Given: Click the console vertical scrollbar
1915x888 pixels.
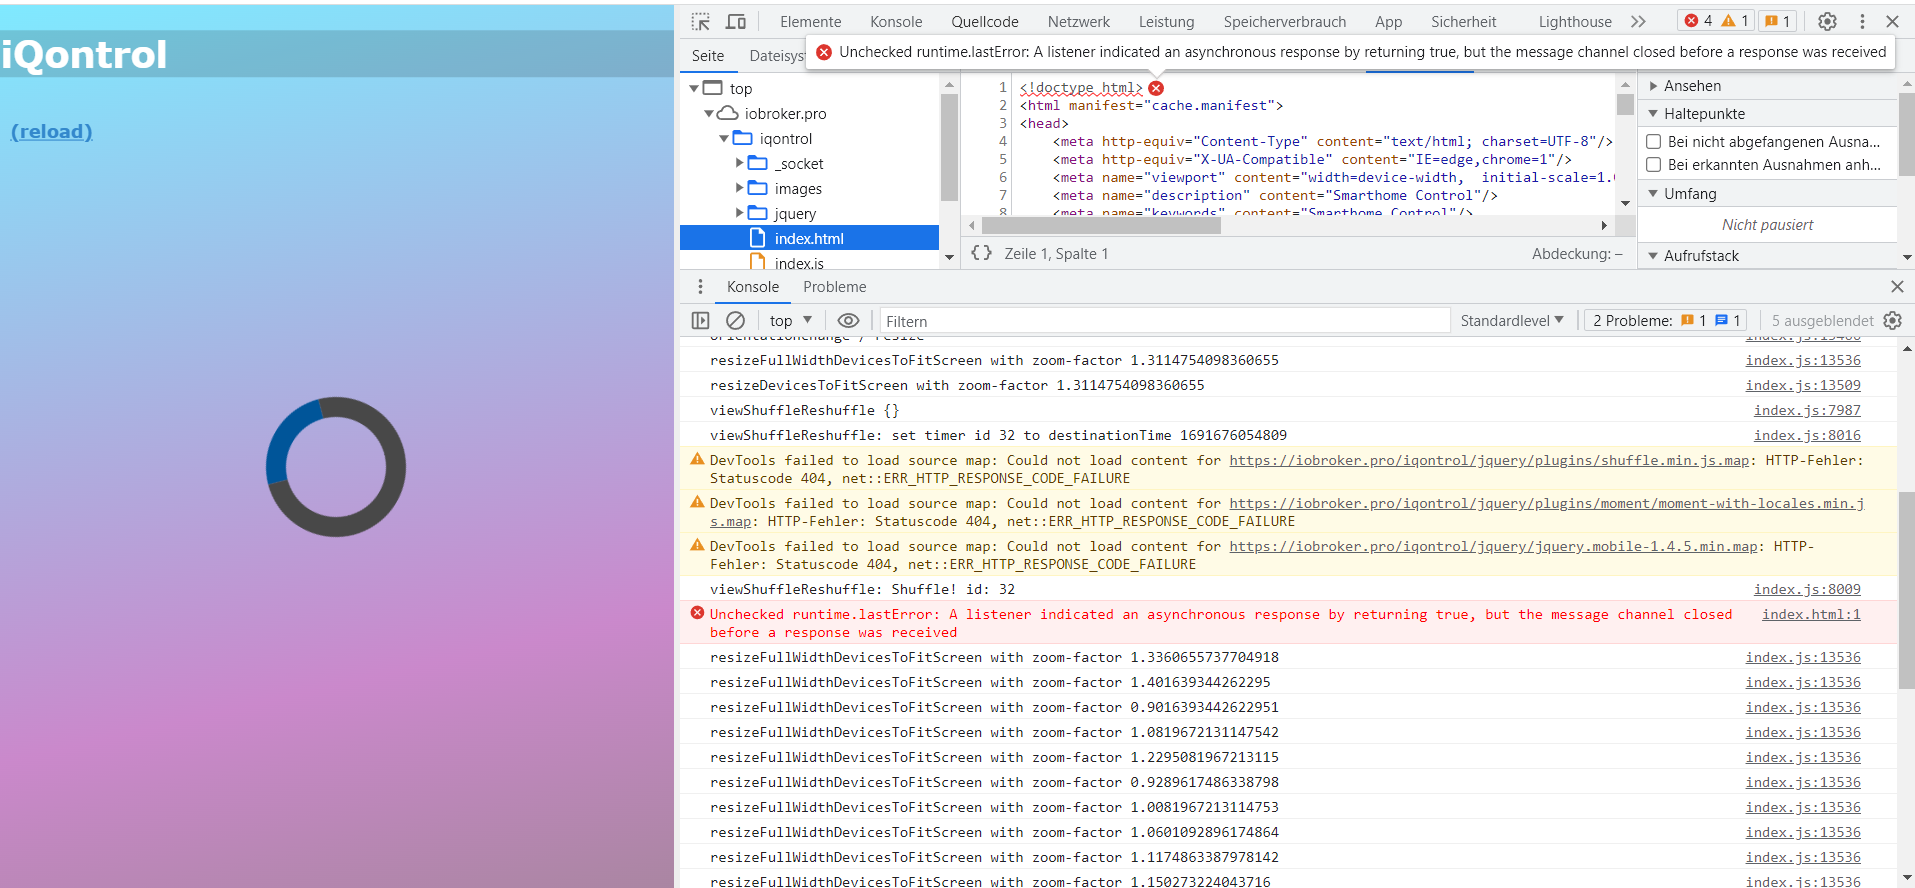Looking at the screenshot, I should pos(1906,590).
